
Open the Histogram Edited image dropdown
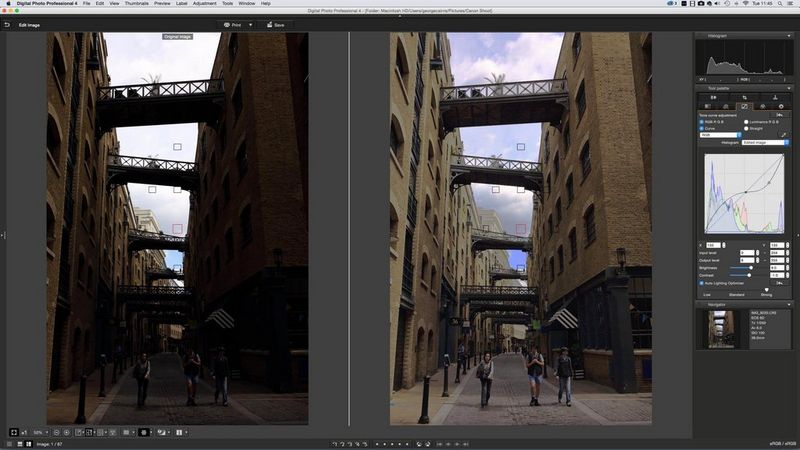coord(766,142)
